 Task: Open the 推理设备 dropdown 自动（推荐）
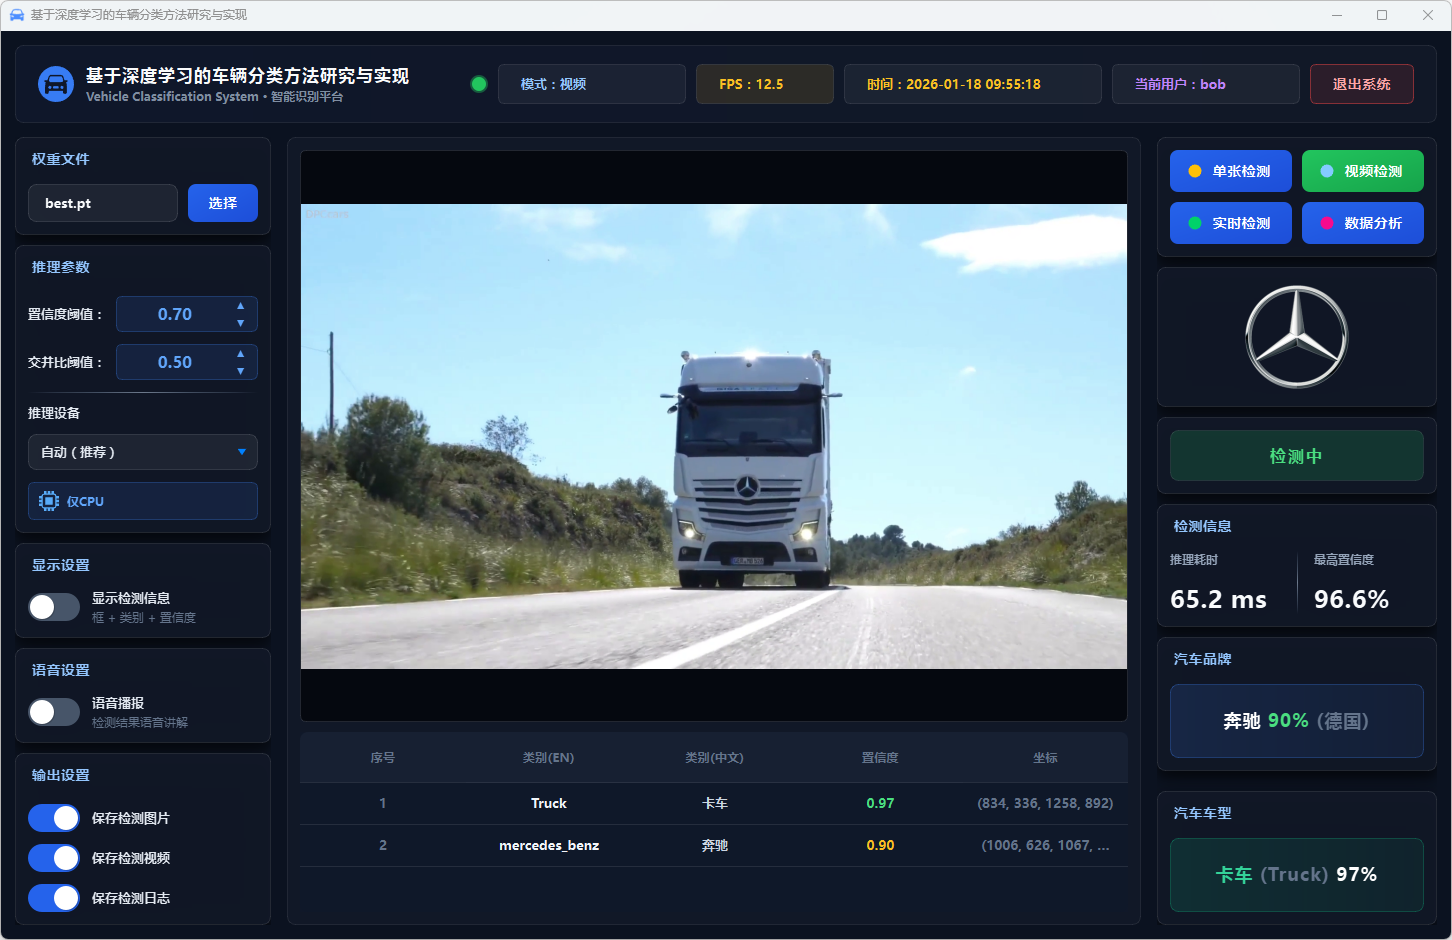143,452
